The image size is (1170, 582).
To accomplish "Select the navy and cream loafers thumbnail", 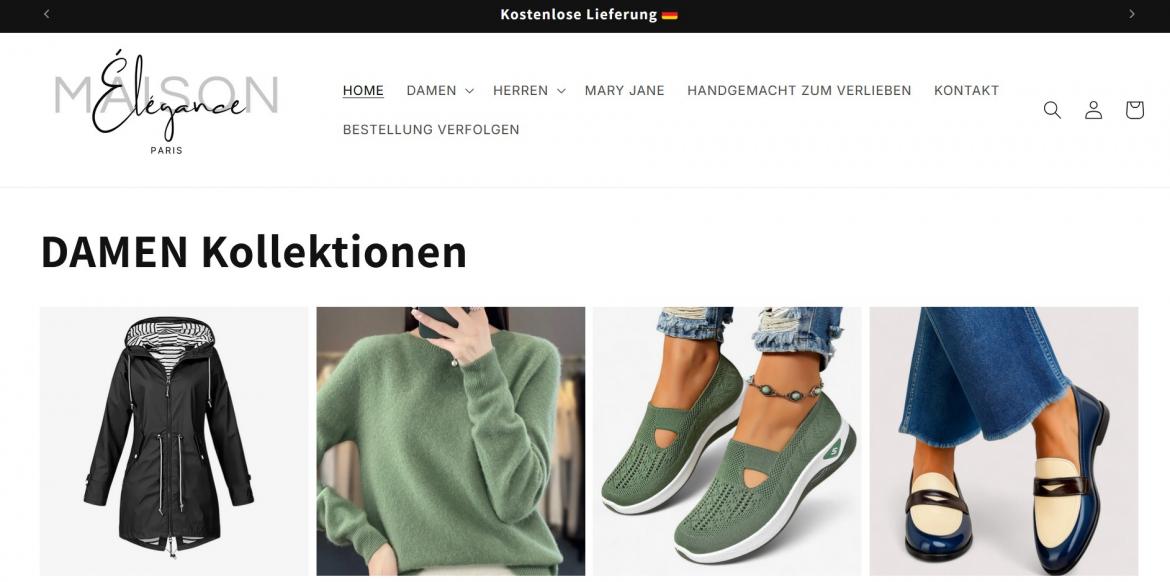I will pos(1004,441).
